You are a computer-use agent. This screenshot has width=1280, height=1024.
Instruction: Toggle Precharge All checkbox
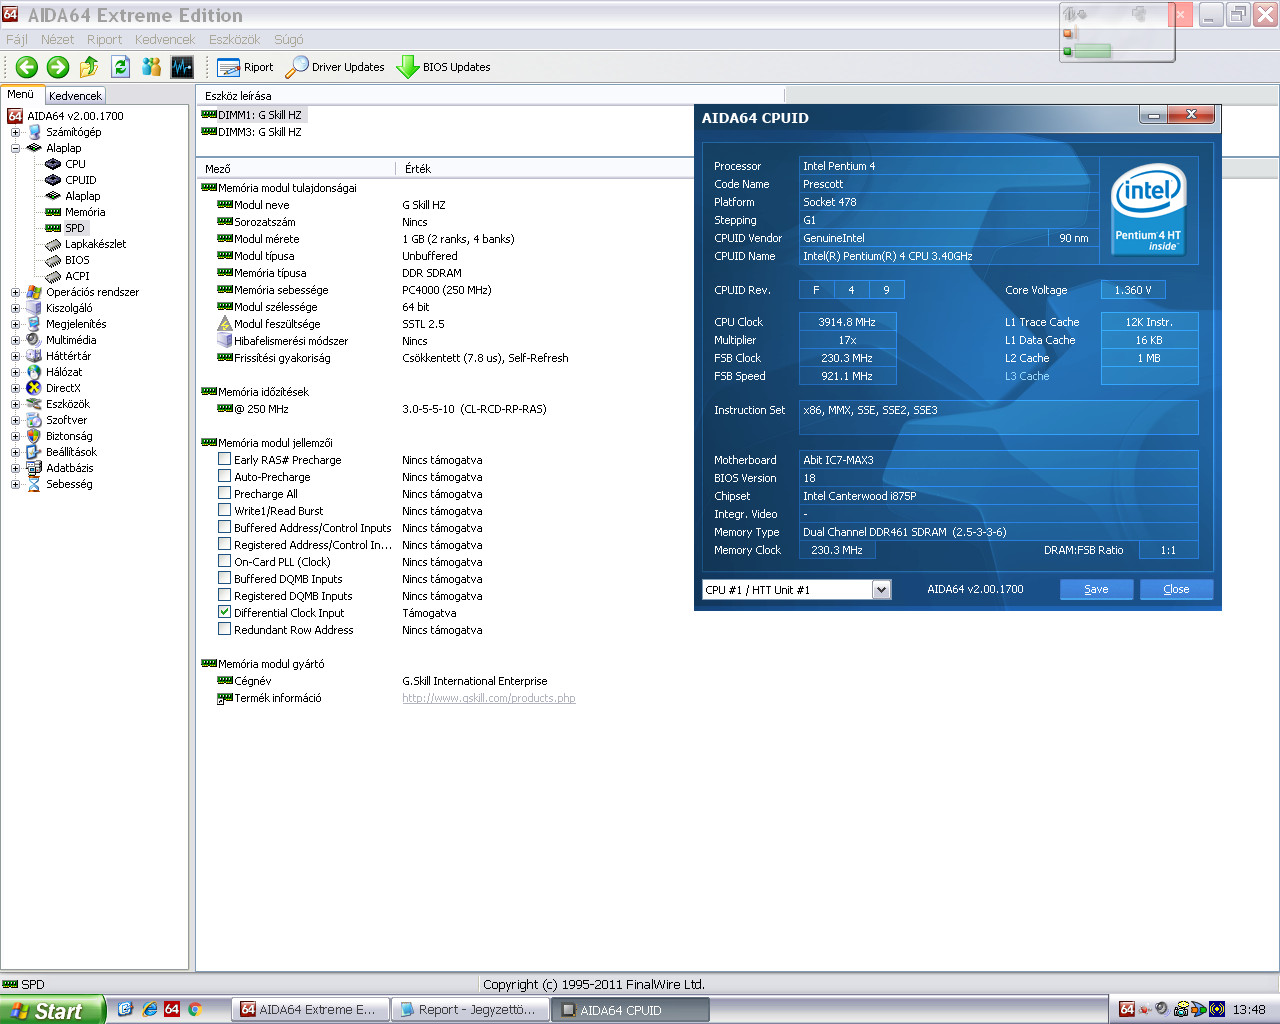pos(224,493)
